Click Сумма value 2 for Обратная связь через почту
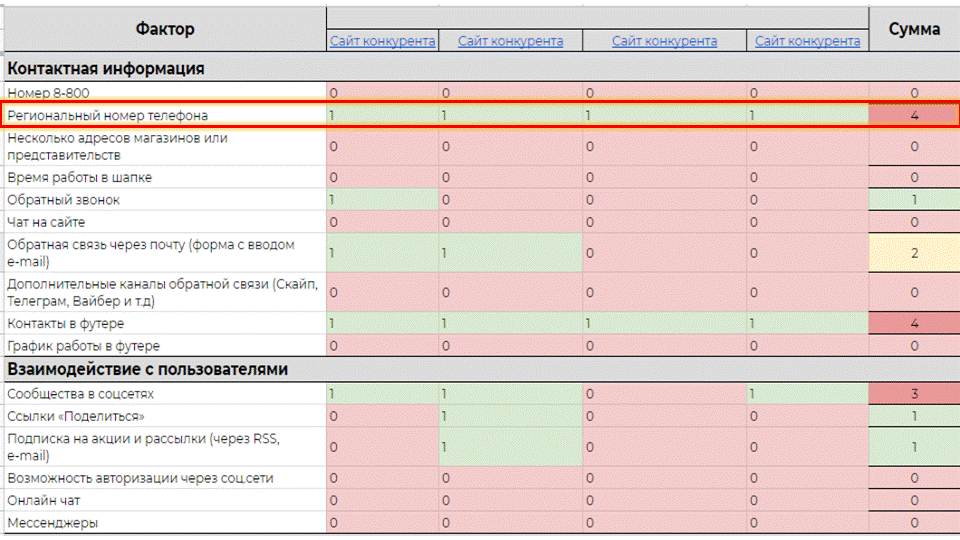The height and width of the screenshot is (540, 960). pyautogui.click(x=914, y=253)
